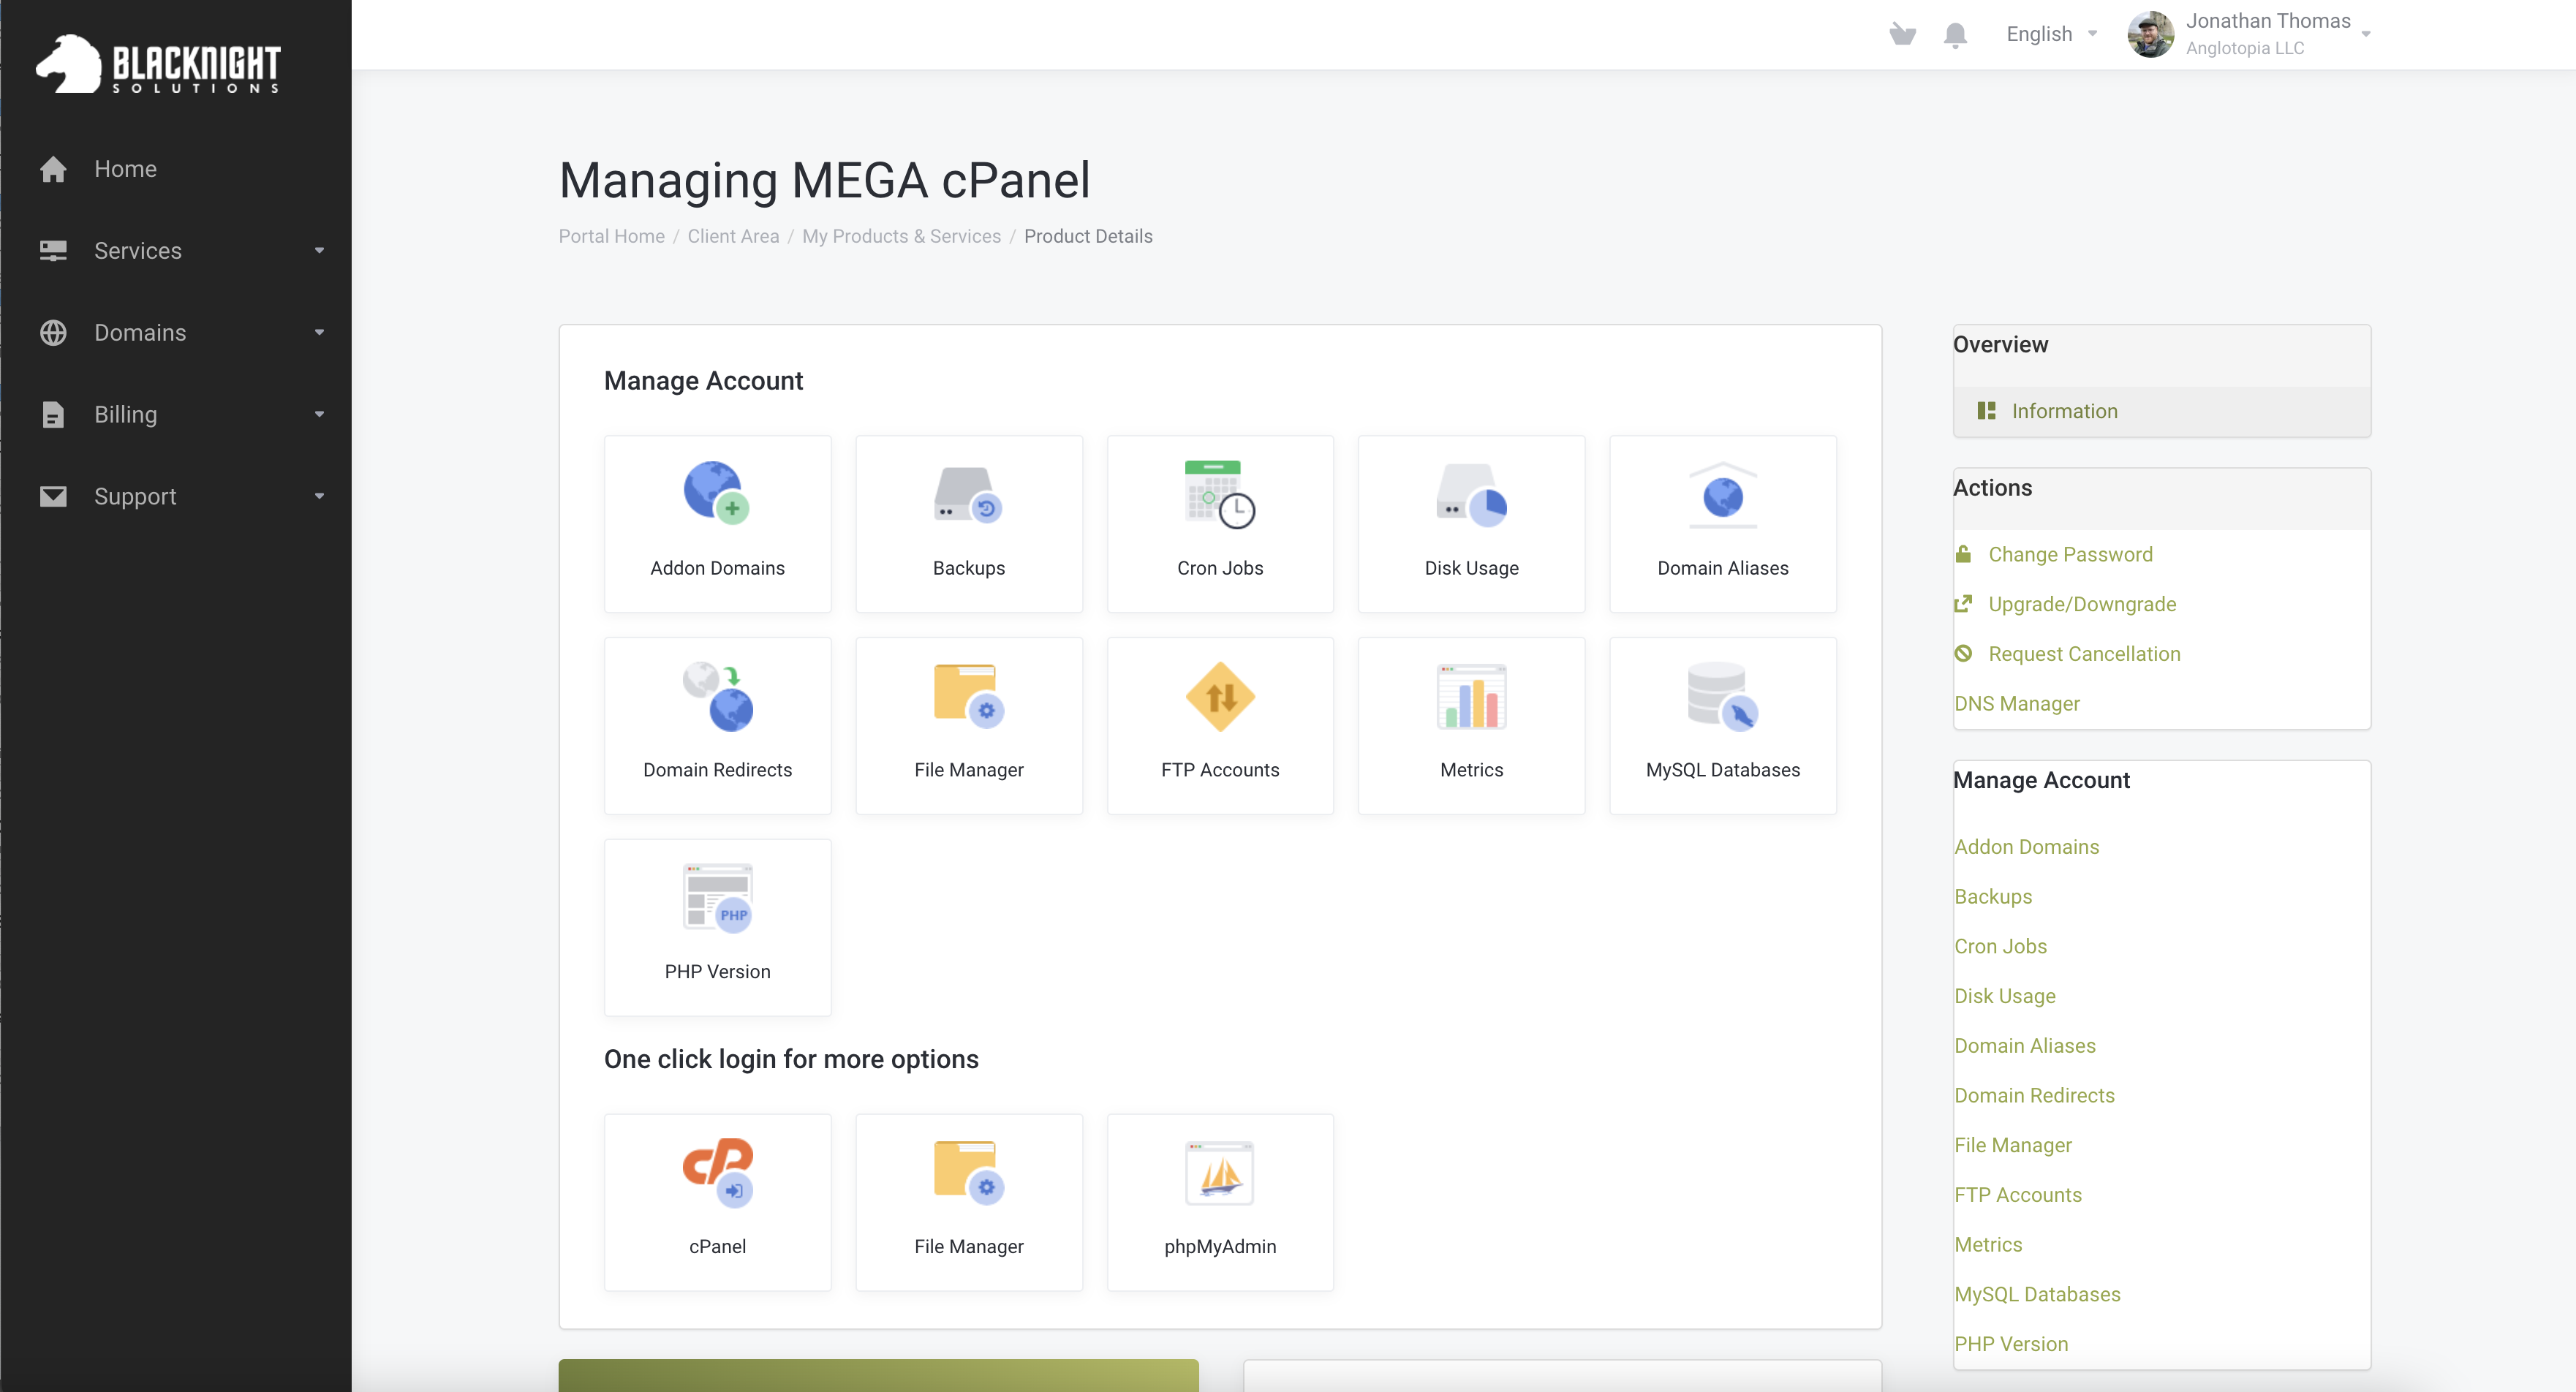The height and width of the screenshot is (1392, 2576).
Task: Click My Products & Services breadcrumb
Action: (x=901, y=236)
